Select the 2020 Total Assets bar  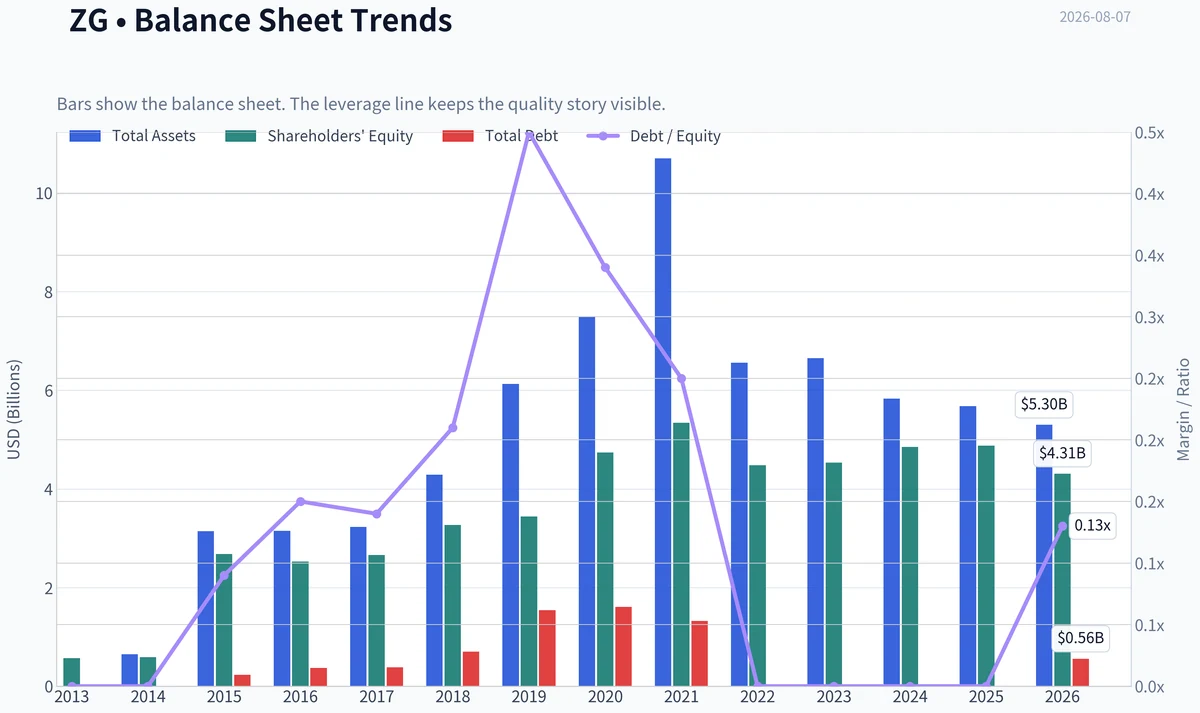click(x=587, y=501)
